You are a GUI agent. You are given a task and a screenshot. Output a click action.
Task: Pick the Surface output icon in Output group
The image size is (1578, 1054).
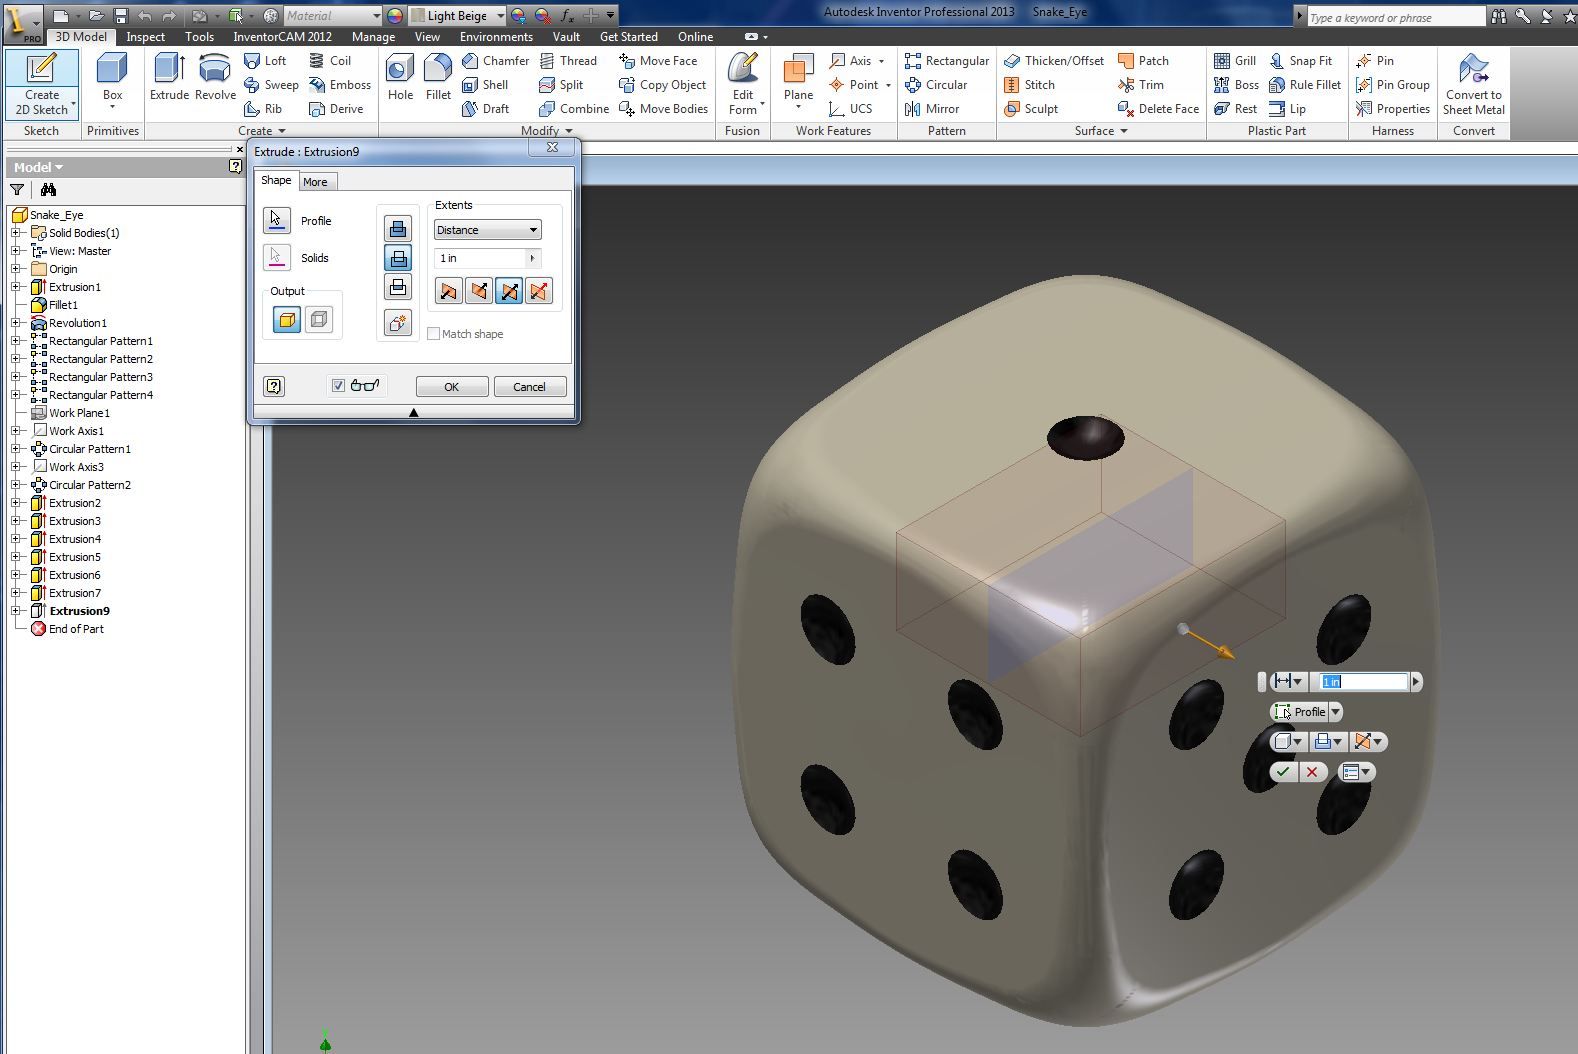click(x=319, y=320)
